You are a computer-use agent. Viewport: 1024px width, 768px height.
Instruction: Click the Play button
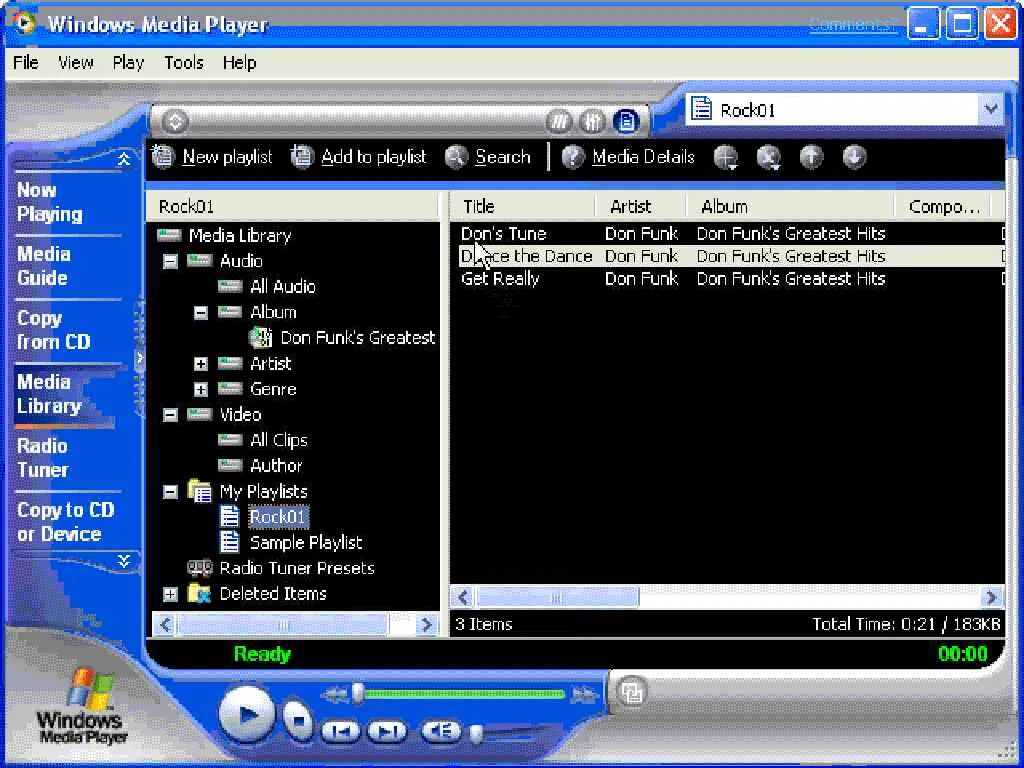point(246,714)
